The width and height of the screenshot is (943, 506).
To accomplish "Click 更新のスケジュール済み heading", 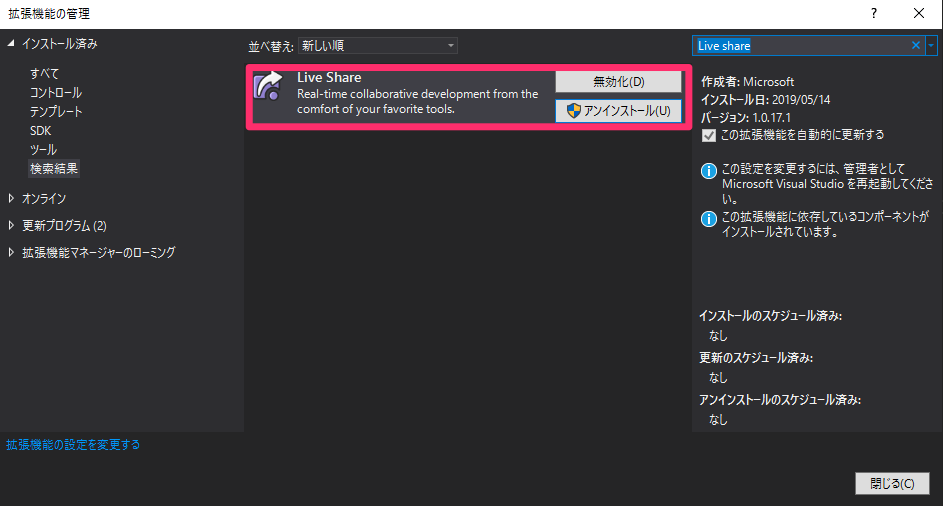I will pos(756,358).
